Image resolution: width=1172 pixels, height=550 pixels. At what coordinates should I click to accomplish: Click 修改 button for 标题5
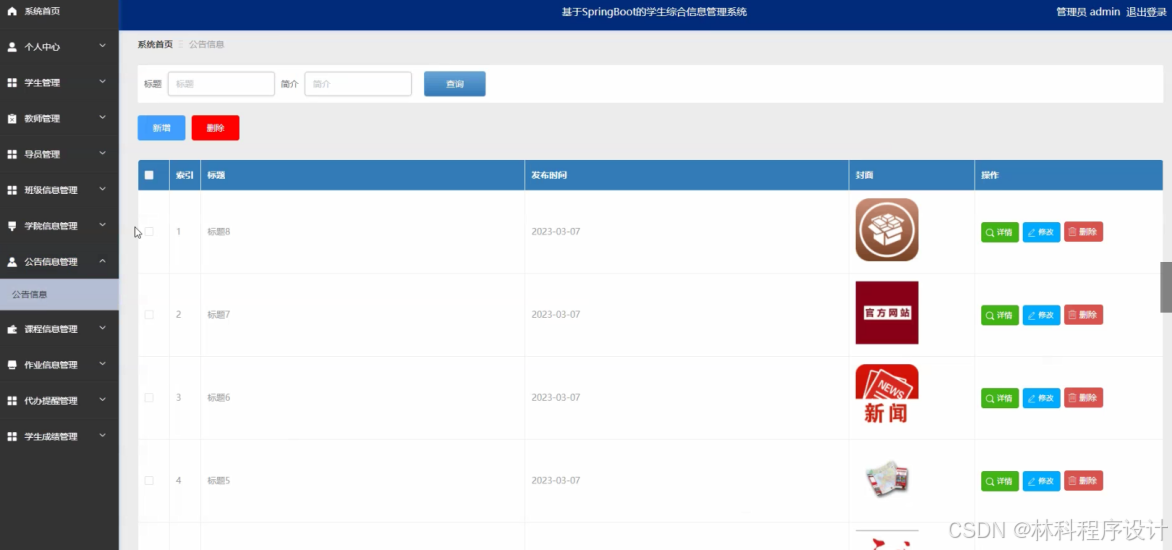tap(1041, 481)
